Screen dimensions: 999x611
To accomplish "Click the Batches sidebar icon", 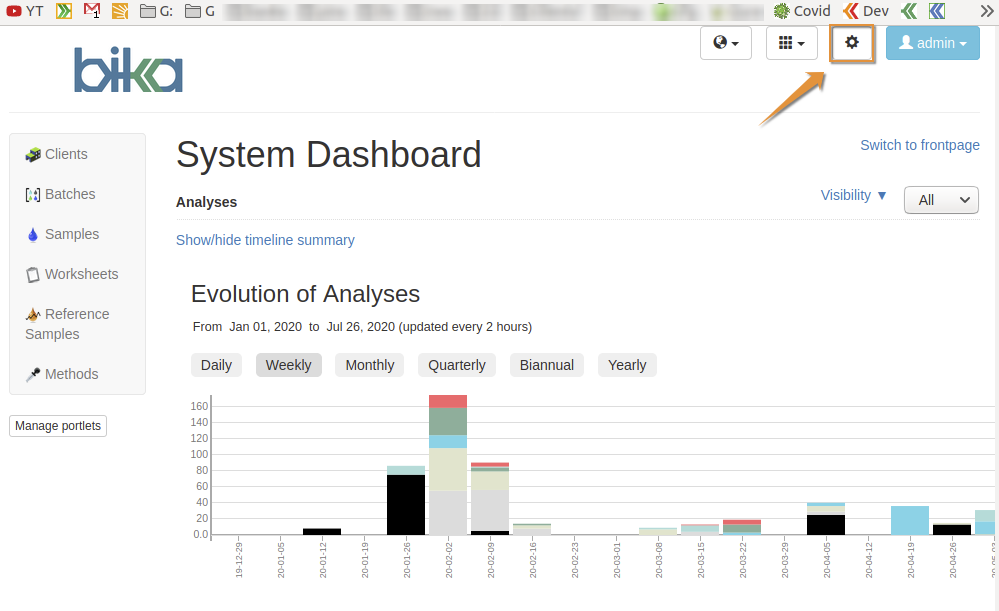I will click(x=33, y=194).
